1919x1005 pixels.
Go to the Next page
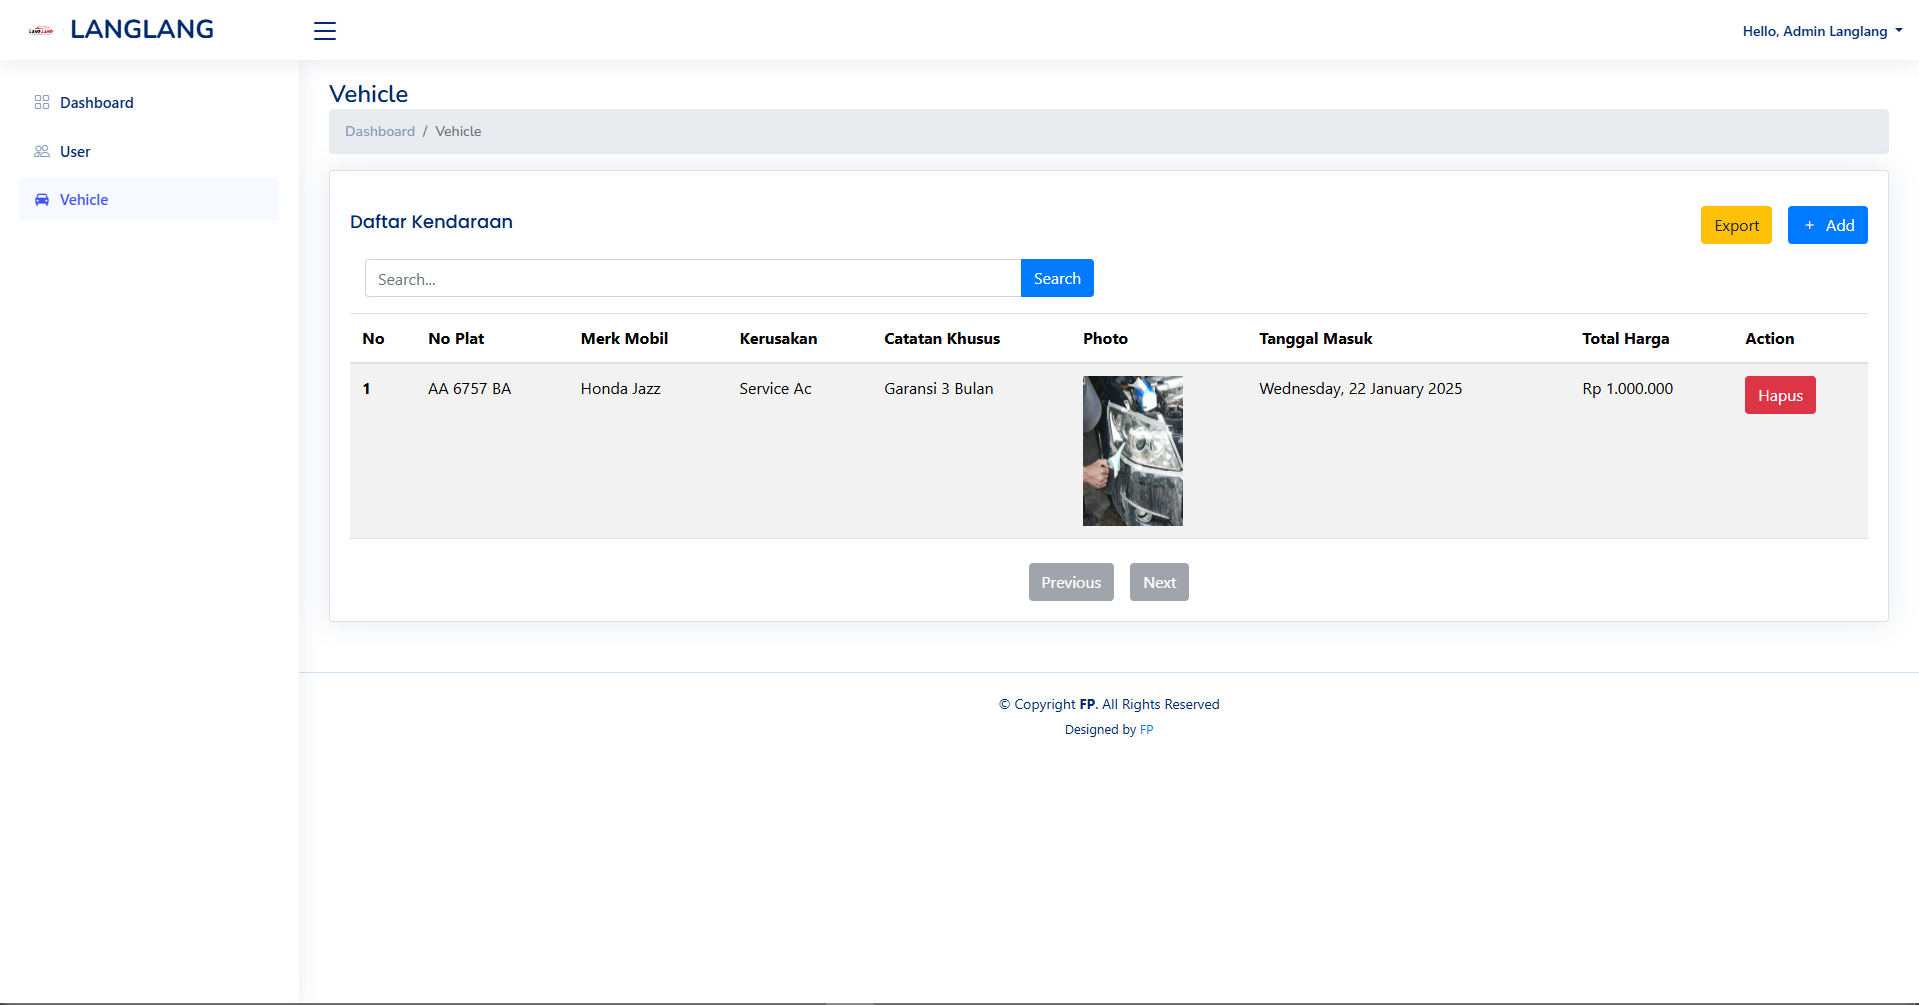1158,582
